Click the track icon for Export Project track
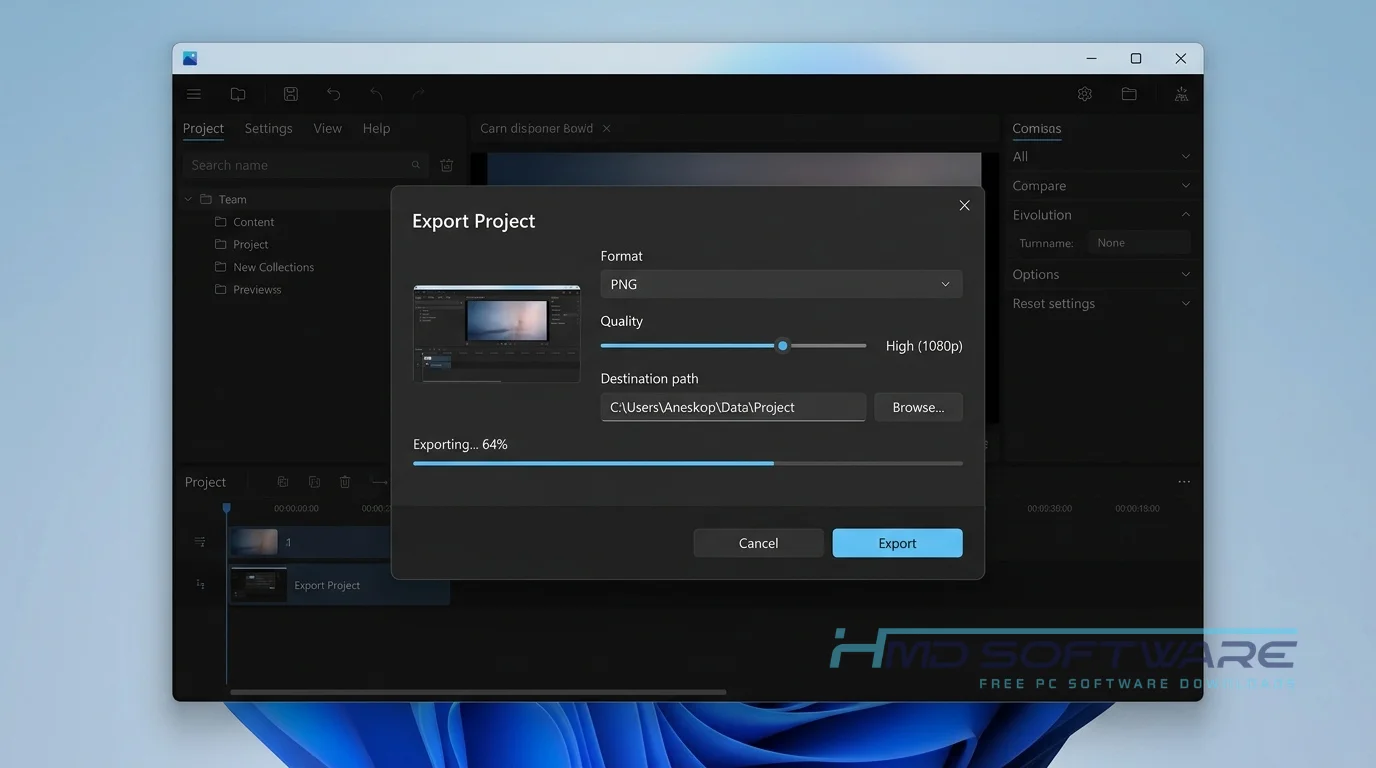 coord(200,584)
